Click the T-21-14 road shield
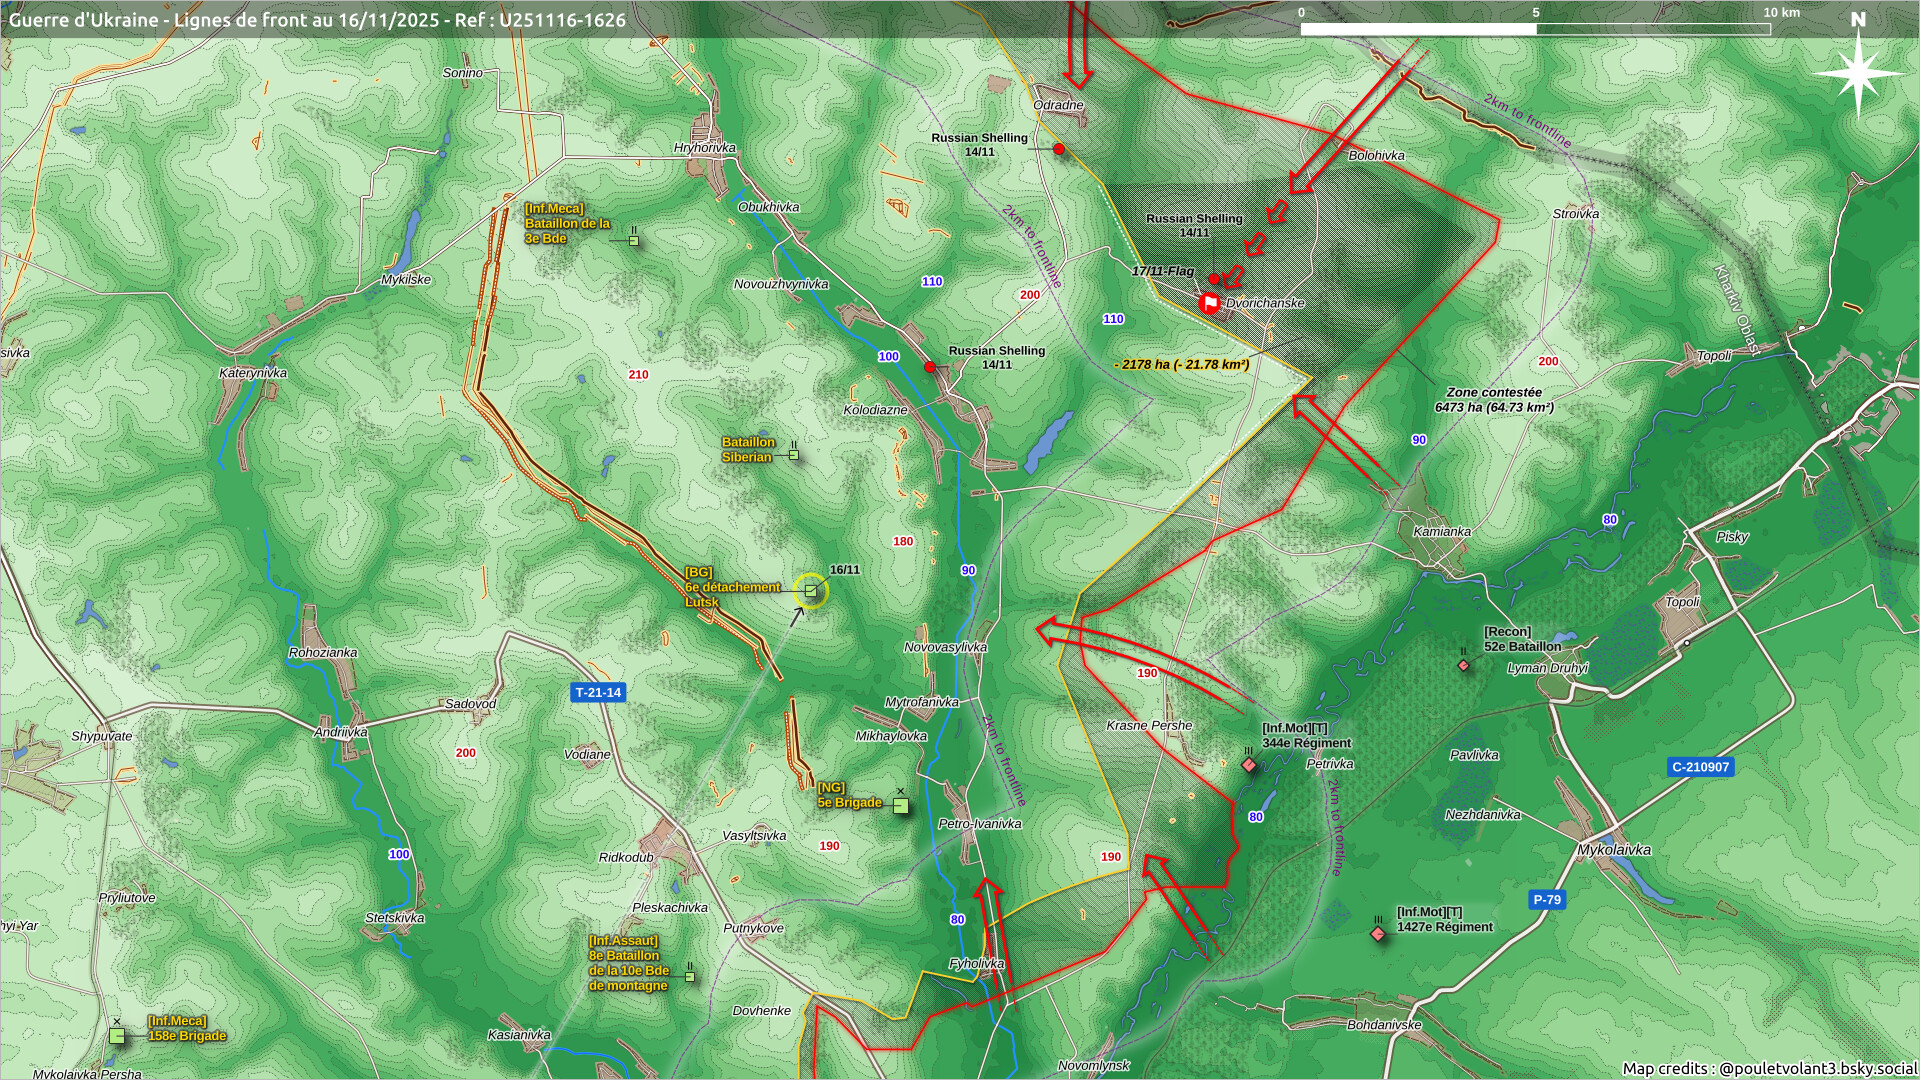 pyautogui.click(x=598, y=692)
